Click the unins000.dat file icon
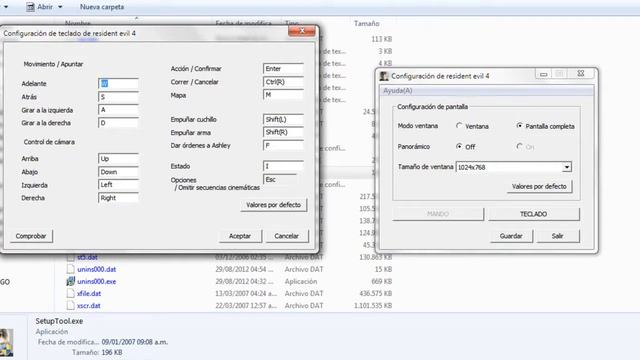The width and height of the screenshot is (640, 360). pos(71,269)
